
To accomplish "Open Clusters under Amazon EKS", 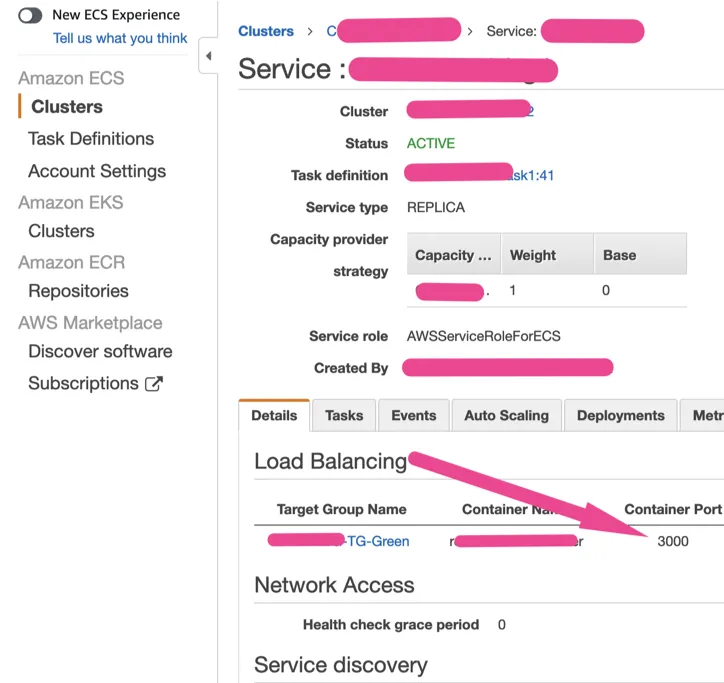I will tap(61, 231).
